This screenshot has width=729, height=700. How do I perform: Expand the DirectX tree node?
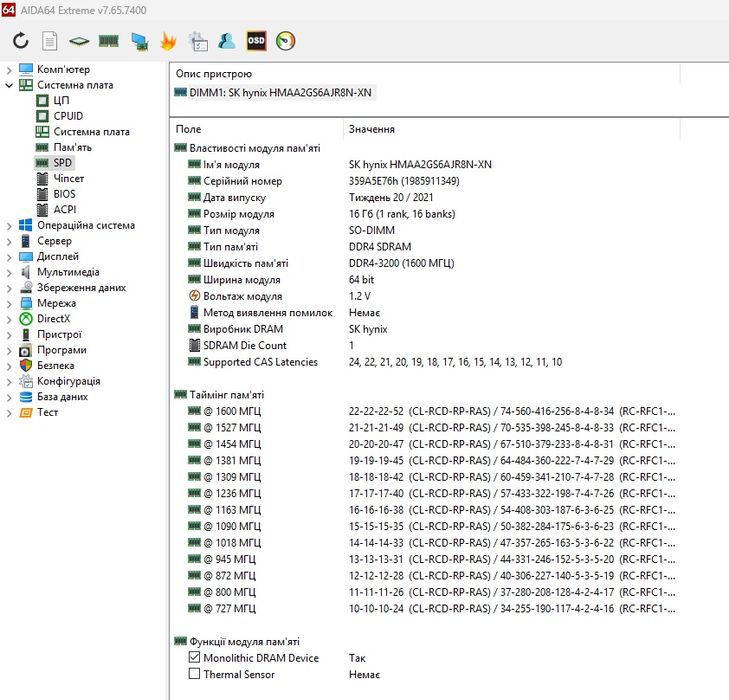click(x=9, y=319)
